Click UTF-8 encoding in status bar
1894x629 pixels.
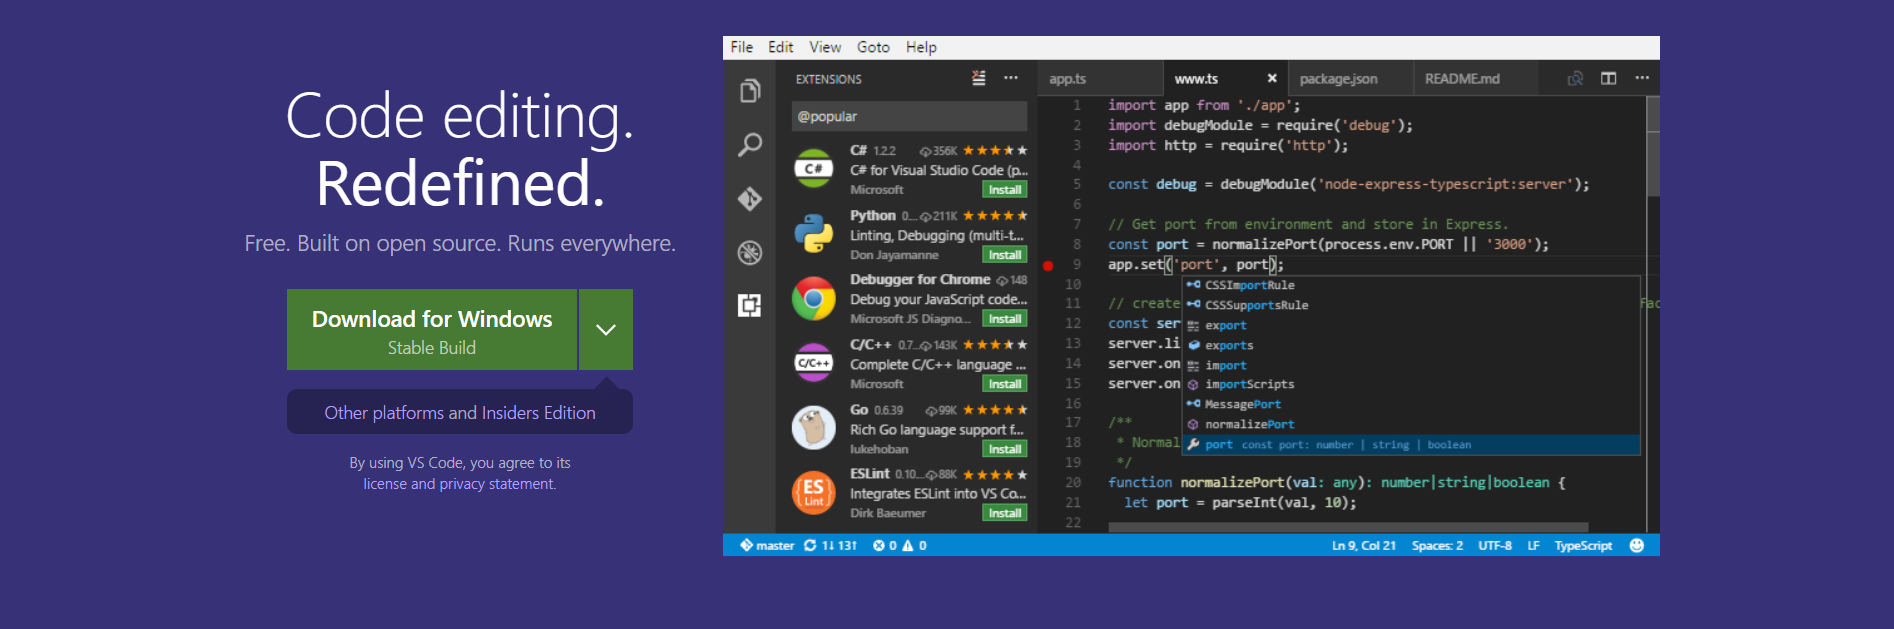click(1495, 545)
